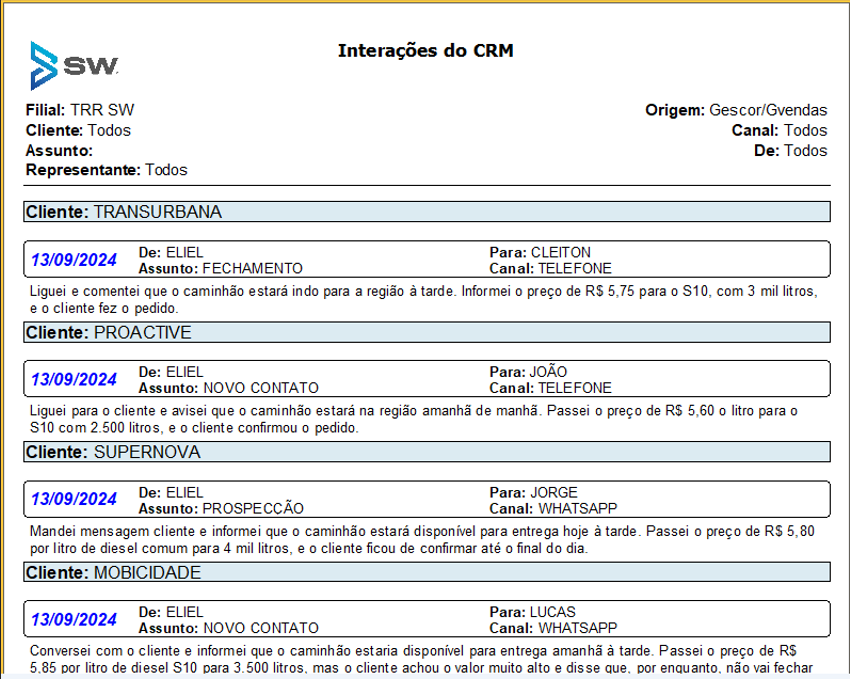This screenshot has width=850, height=679.
Task: Select 'Canal: WHATSAPP' in the SUPERNOVA entry
Action: [553, 509]
